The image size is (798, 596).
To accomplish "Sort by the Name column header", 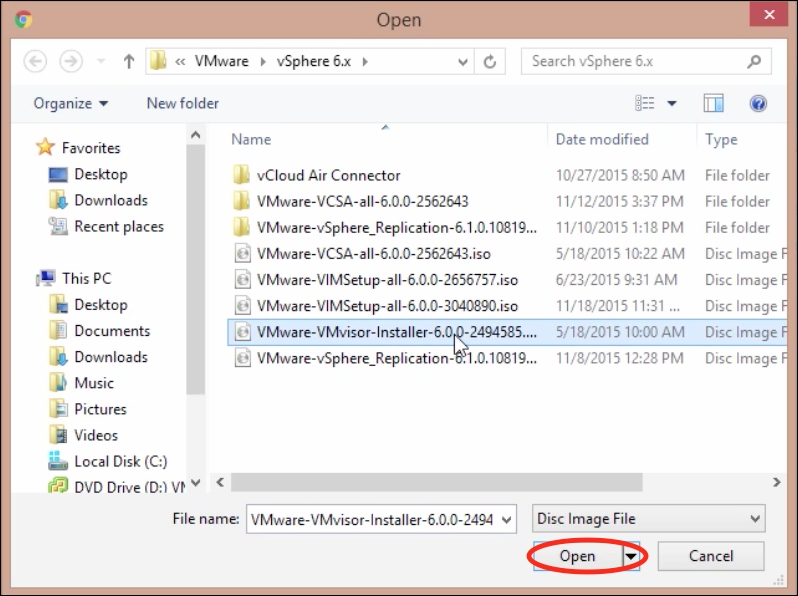I will 251,139.
